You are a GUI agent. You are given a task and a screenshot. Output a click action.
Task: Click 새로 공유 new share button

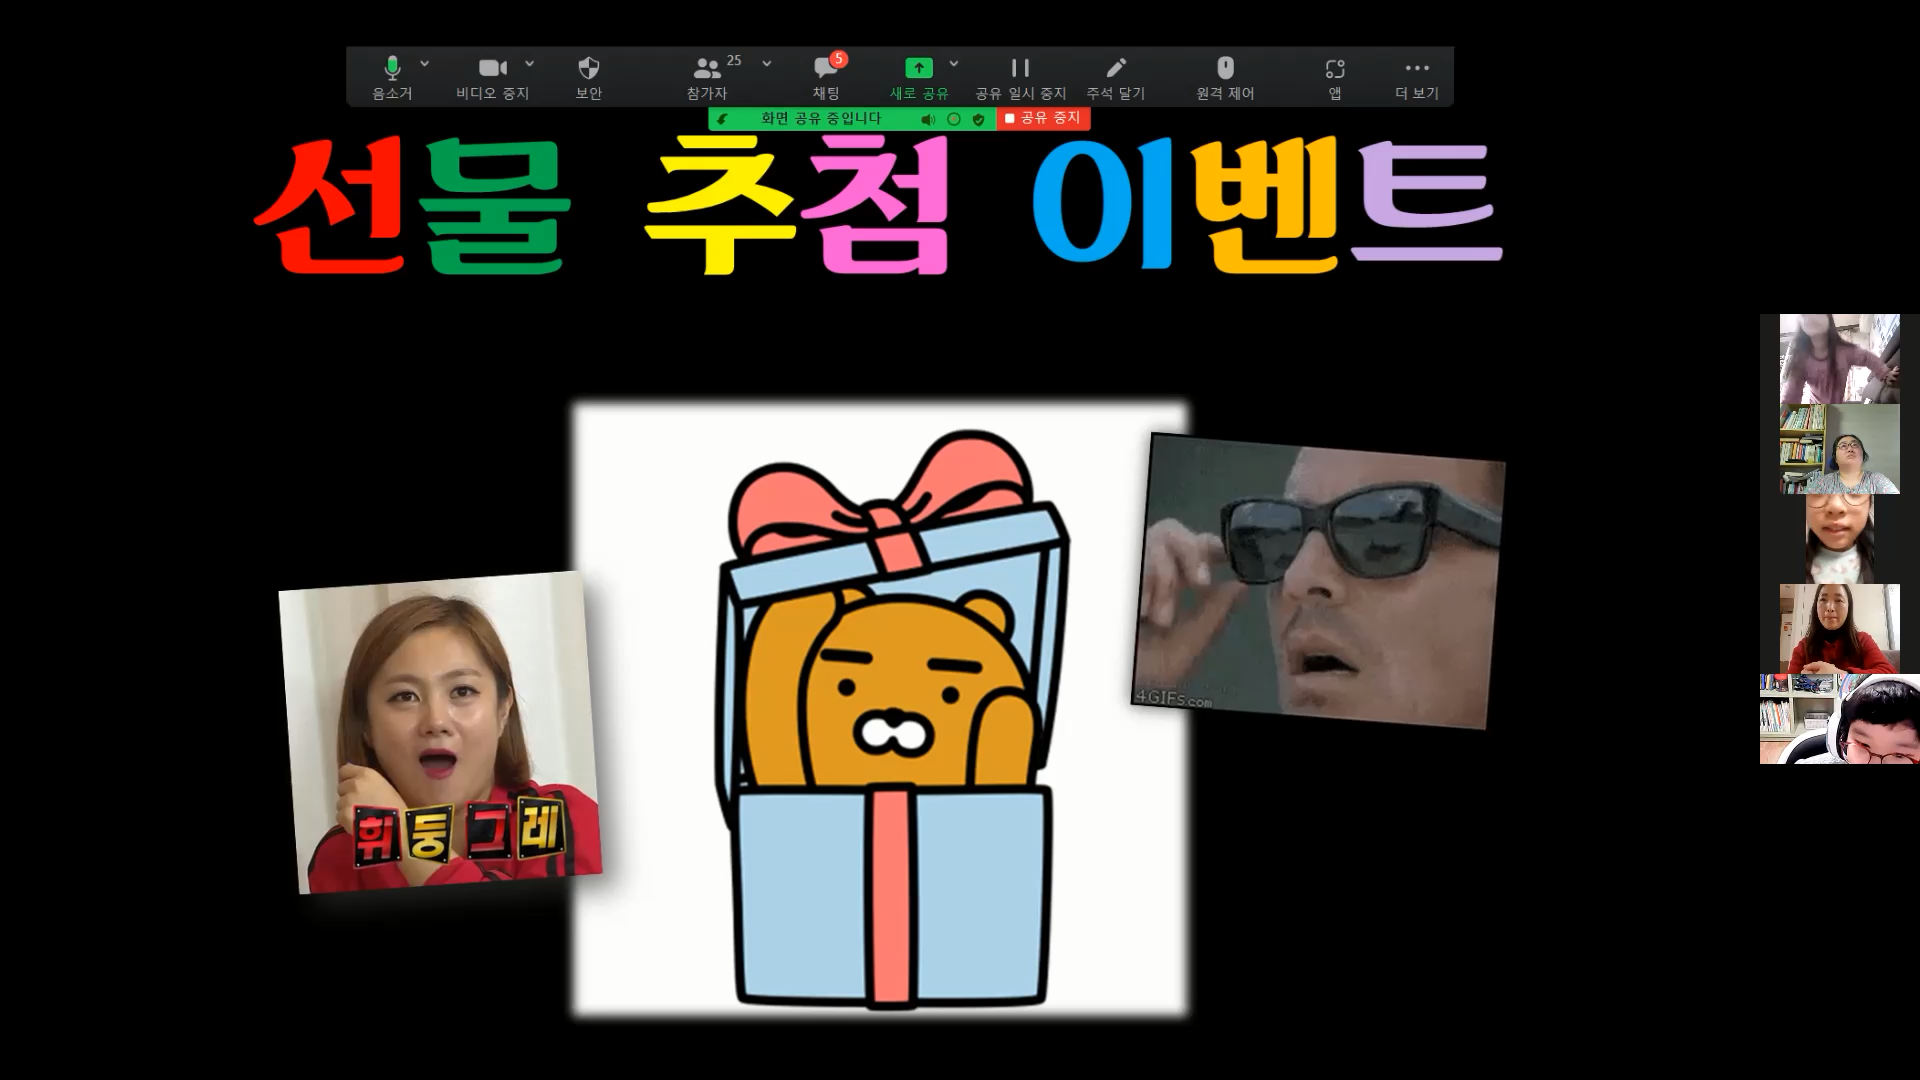919,77
